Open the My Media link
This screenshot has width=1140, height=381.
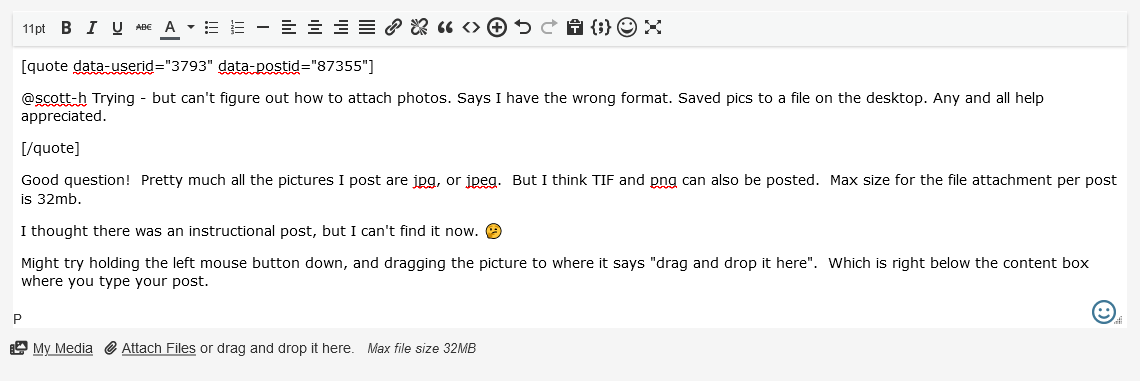[63, 348]
